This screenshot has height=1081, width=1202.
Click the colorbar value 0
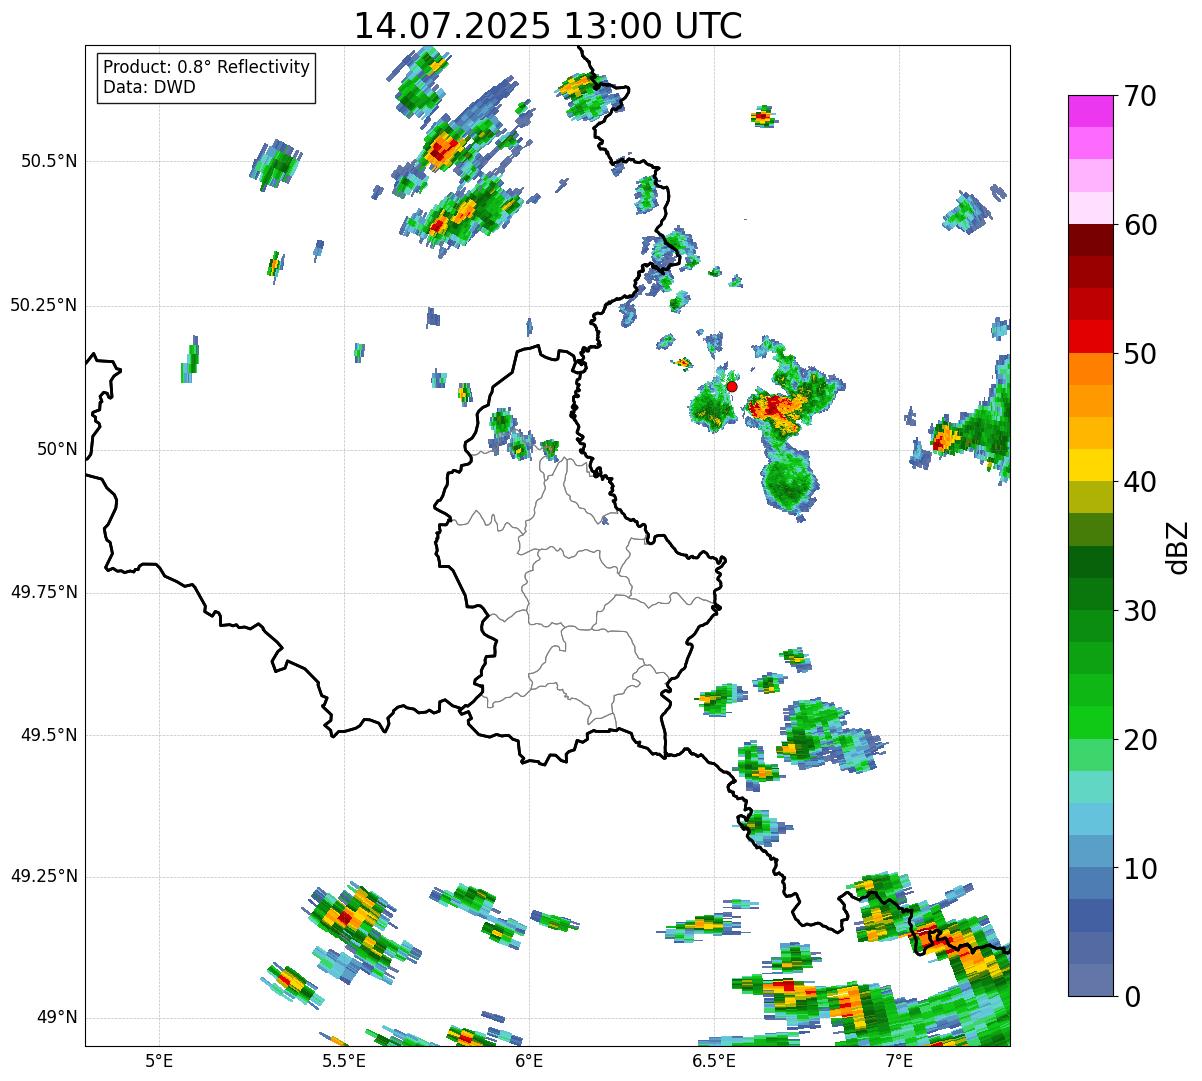pyautogui.click(x=1132, y=997)
